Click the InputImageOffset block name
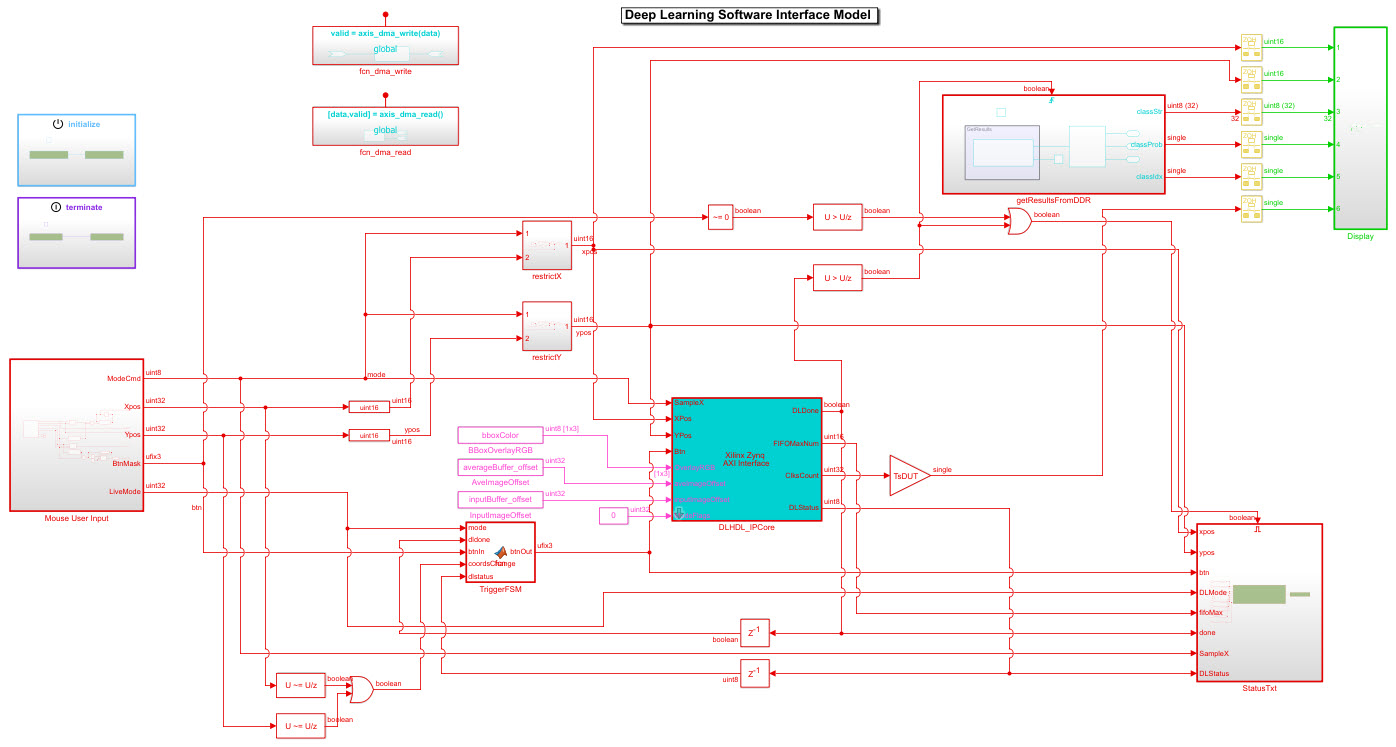 click(x=500, y=515)
